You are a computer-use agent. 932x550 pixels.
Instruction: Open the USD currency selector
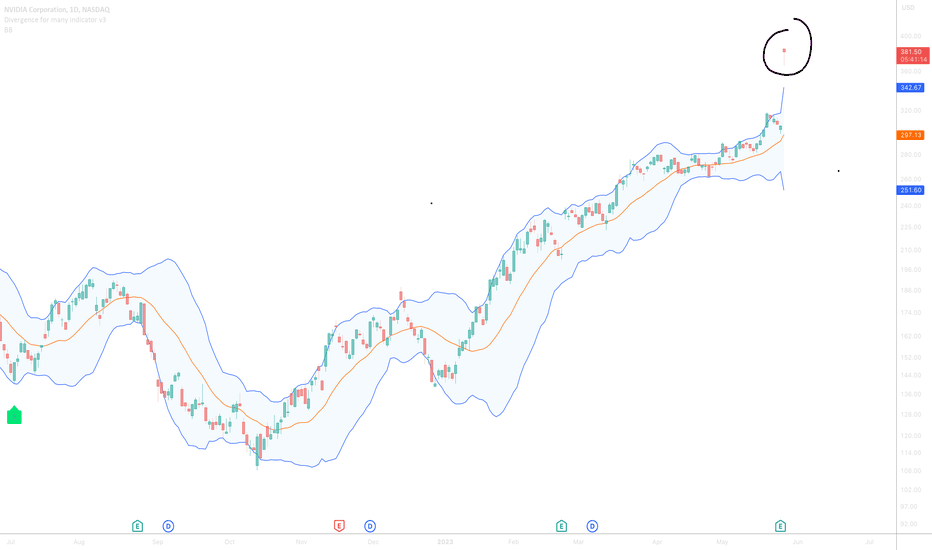[x=908, y=7]
